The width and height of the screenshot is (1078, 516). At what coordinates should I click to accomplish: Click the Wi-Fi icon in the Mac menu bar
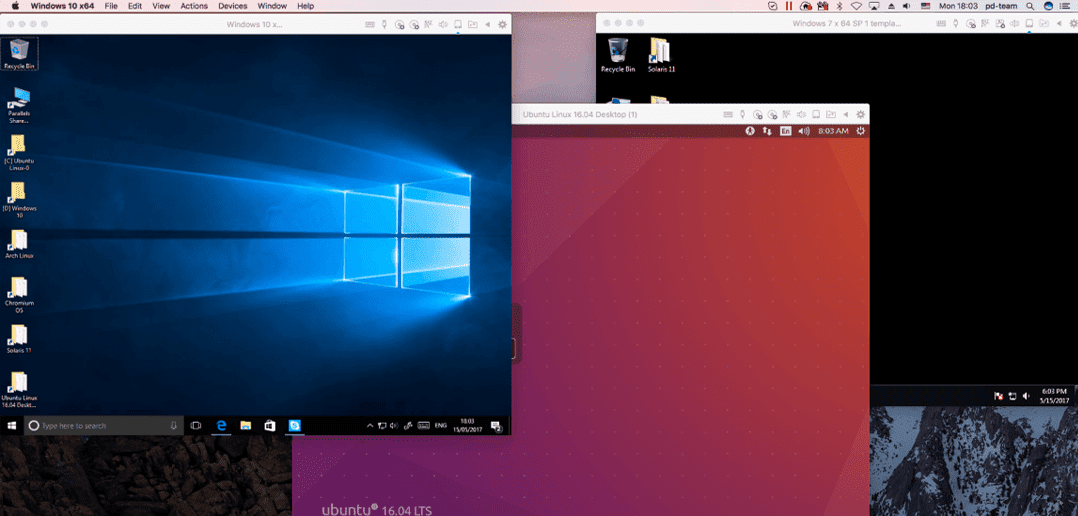pyautogui.click(x=856, y=6)
